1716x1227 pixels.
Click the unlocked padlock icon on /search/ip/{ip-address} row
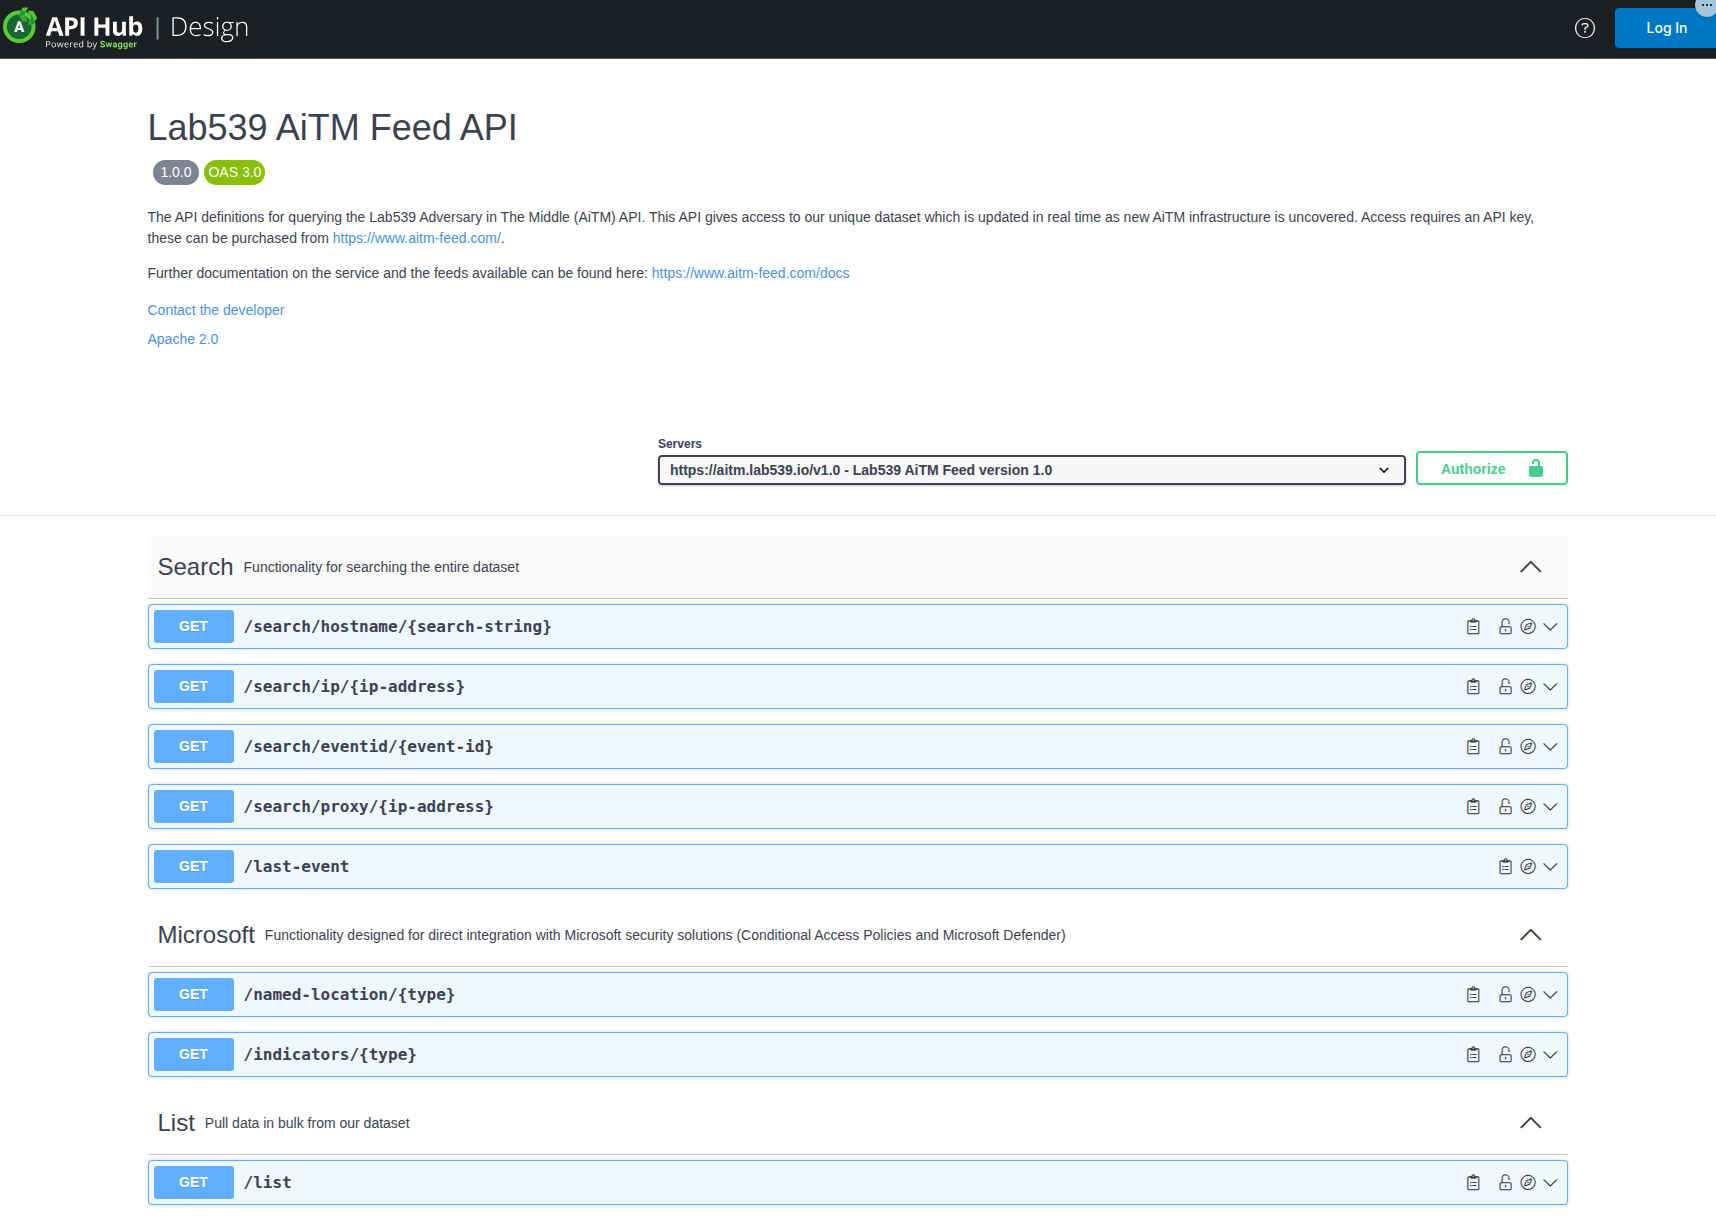[1505, 687]
